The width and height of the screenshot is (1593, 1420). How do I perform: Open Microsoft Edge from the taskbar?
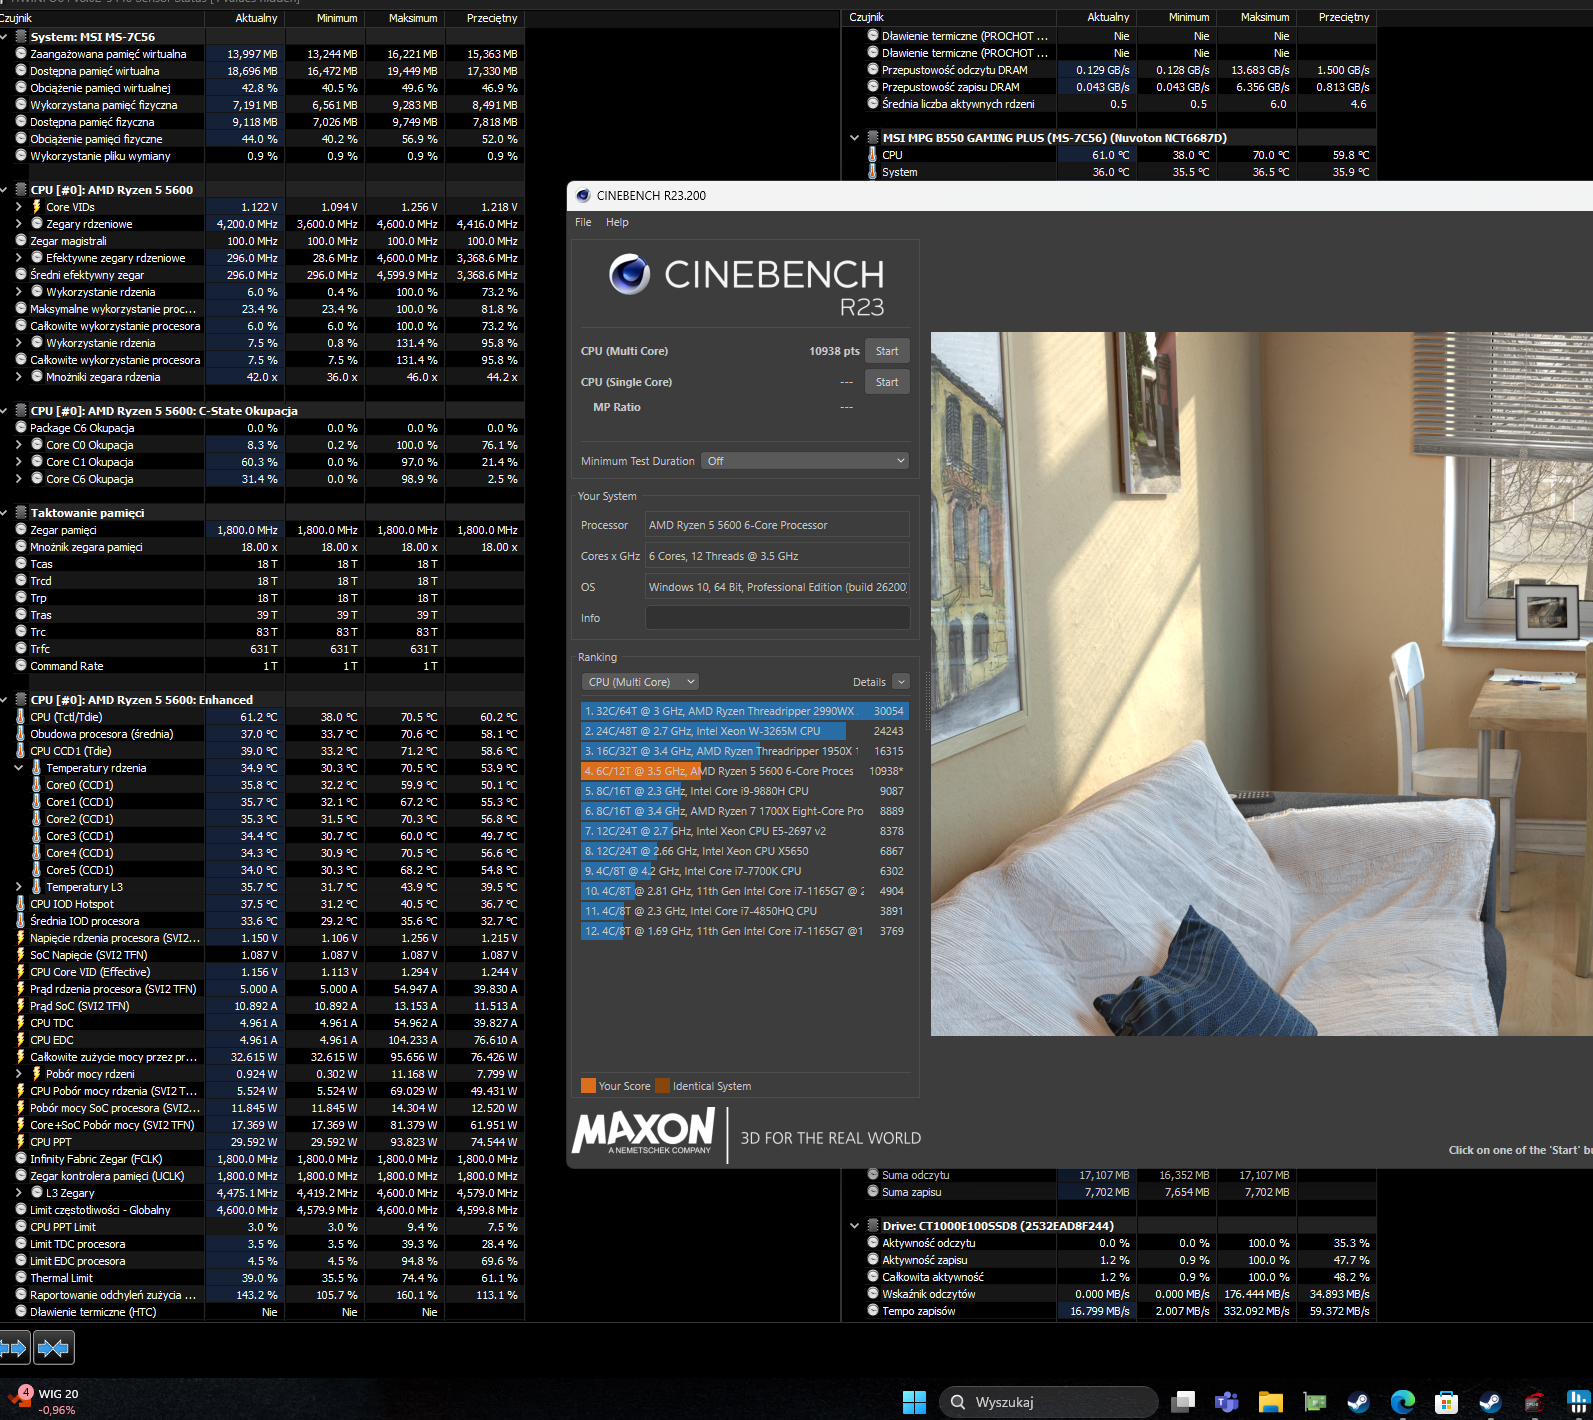(x=1402, y=1402)
